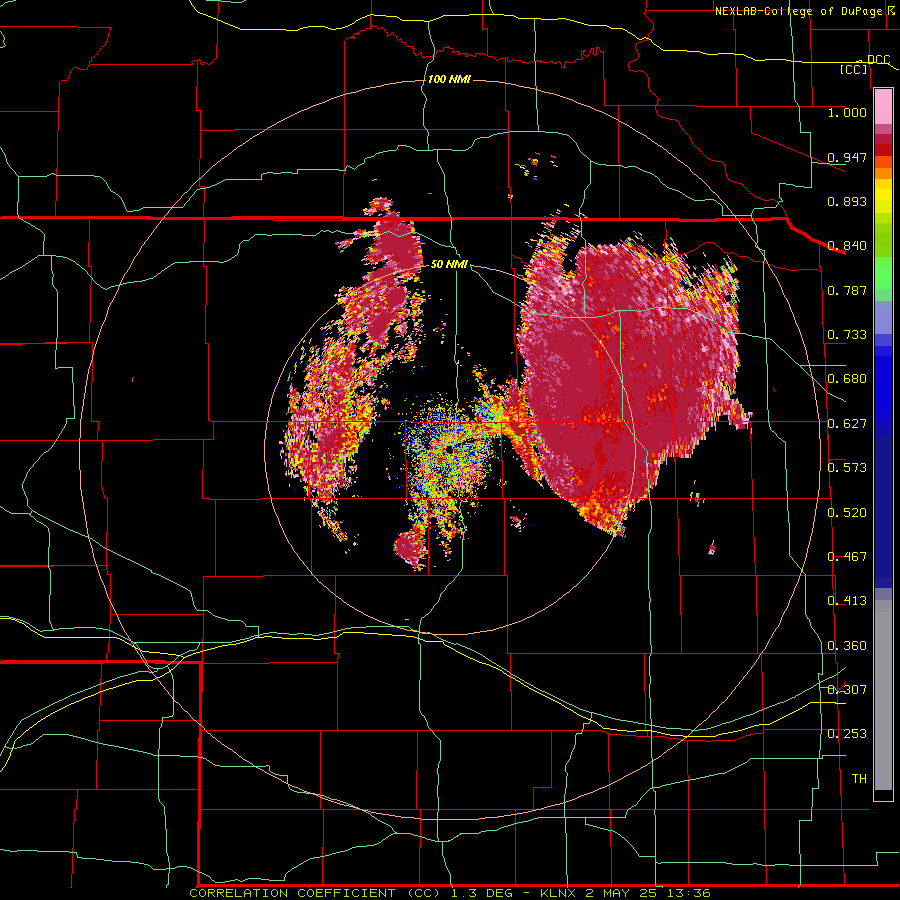The width and height of the screenshot is (900, 900).
Task: Click the 0.360 color scale value
Action: click(x=847, y=646)
